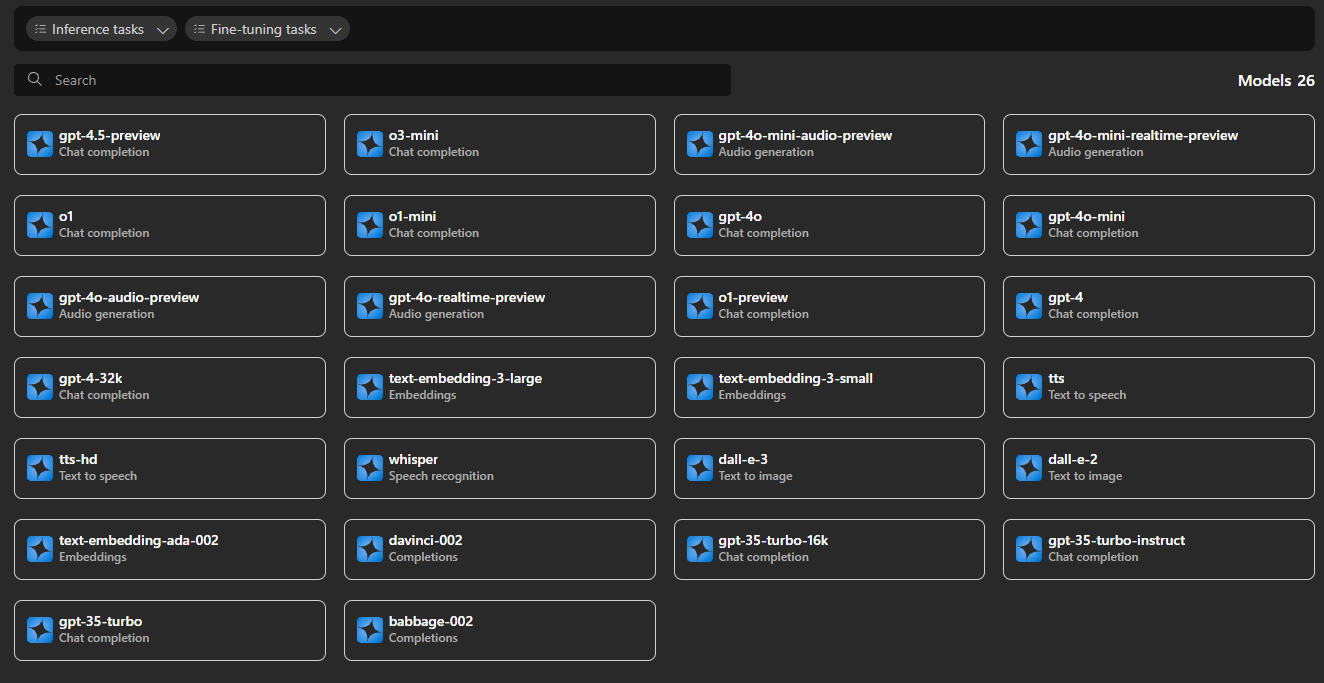This screenshot has height=683, width=1324.
Task: Select the gpt-4o-mini model name
Action: tap(1086, 217)
